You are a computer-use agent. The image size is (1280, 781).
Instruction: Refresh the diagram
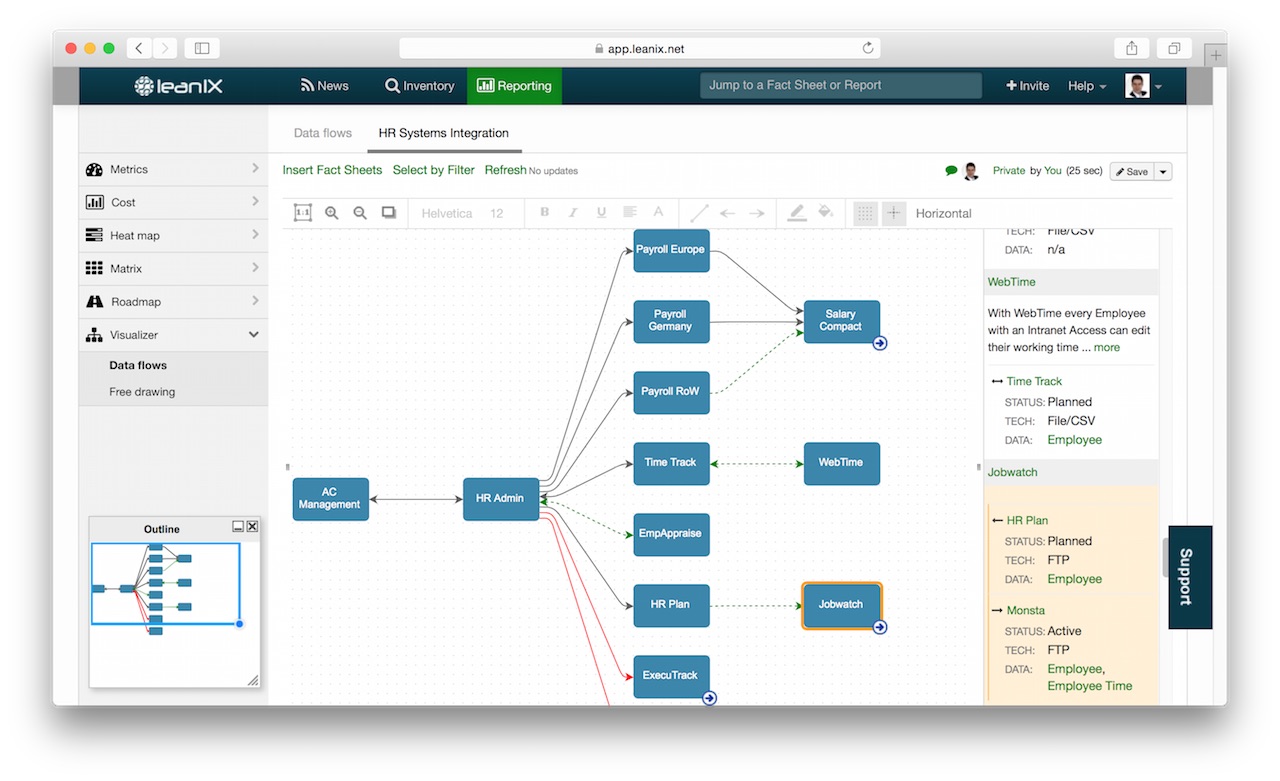point(505,170)
